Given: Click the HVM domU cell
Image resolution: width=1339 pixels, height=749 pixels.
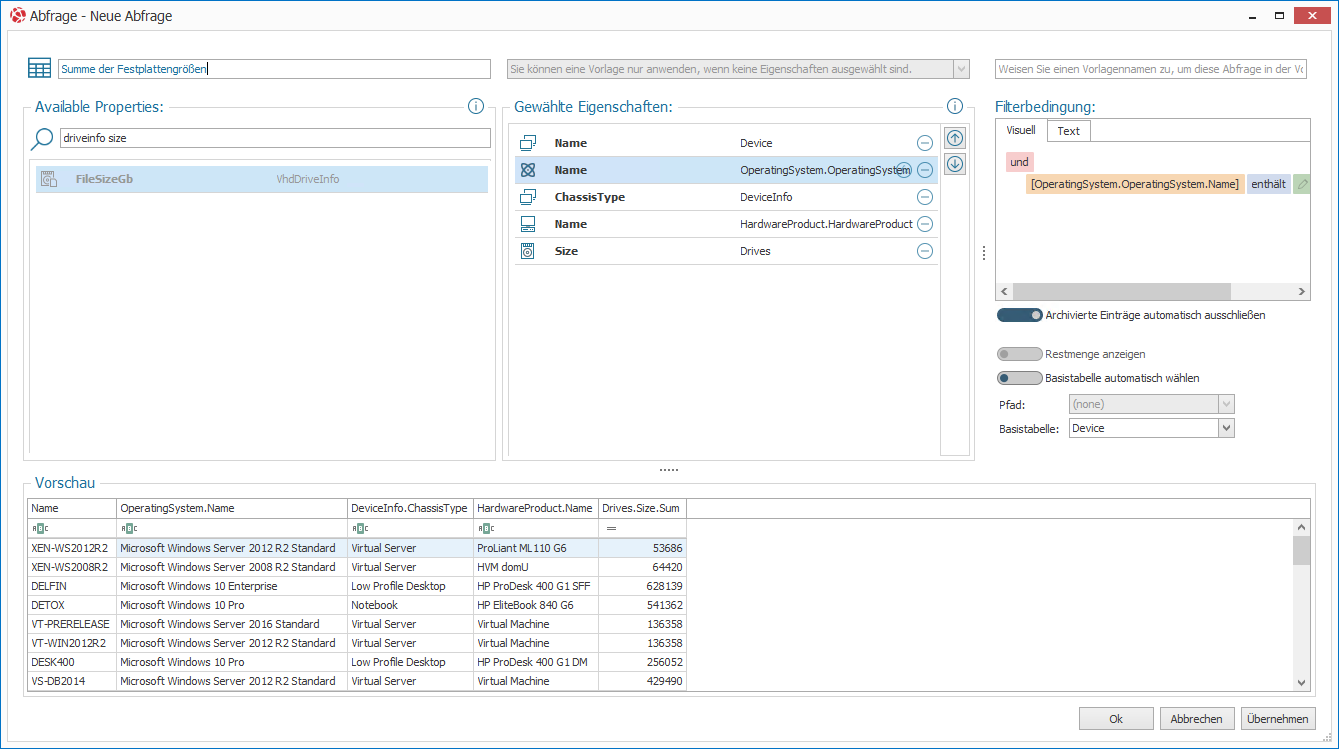Looking at the screenshot, I should [x=535, y=567].
